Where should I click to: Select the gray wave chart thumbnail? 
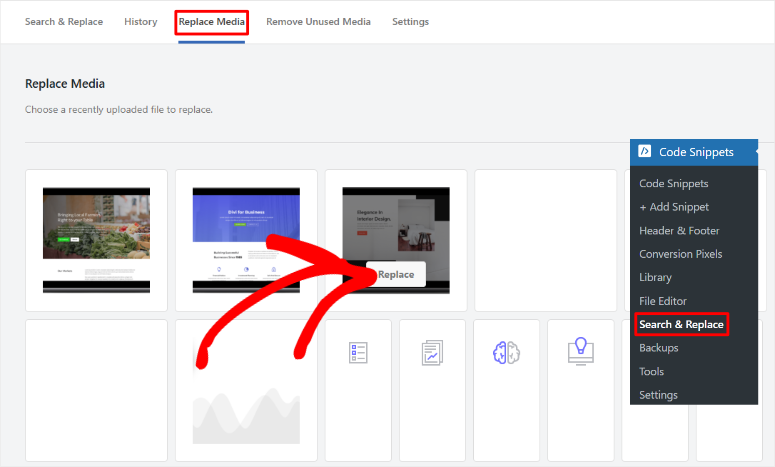coord(246,390)
